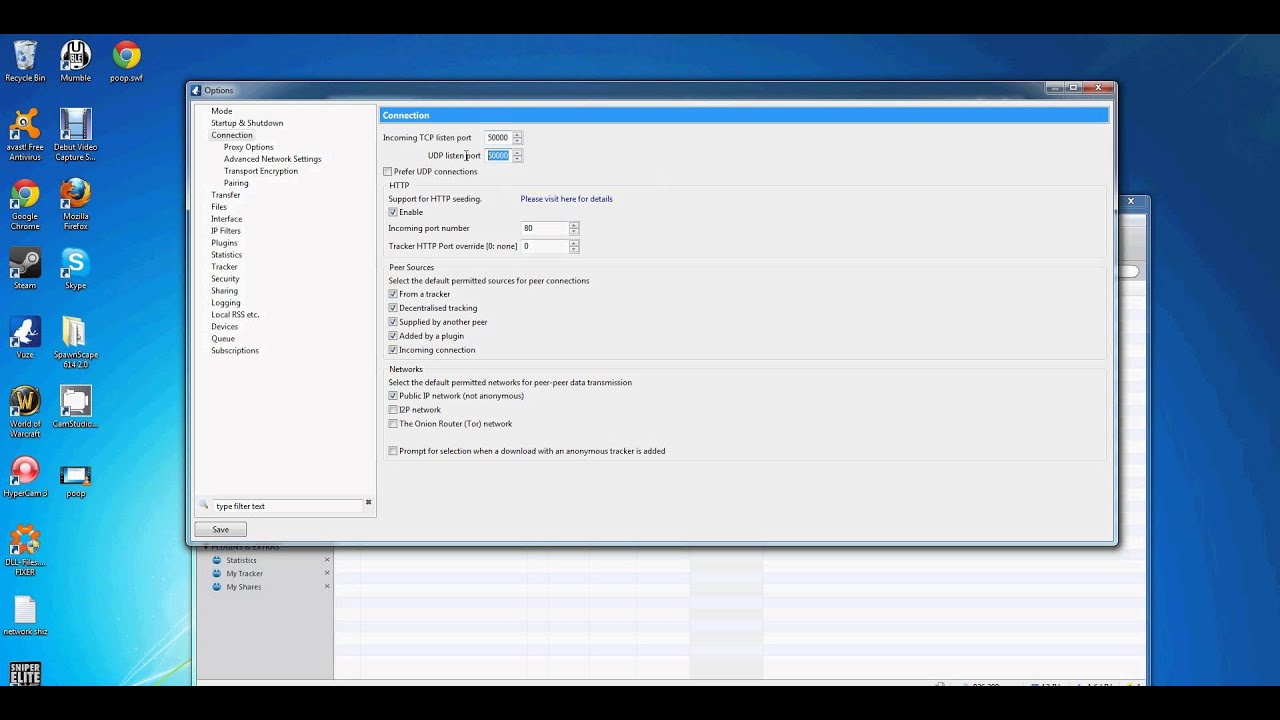Open the DLL-Files FIXER shortcut
The height and width of the screenshot is (720, 1280).
(25, 551)
